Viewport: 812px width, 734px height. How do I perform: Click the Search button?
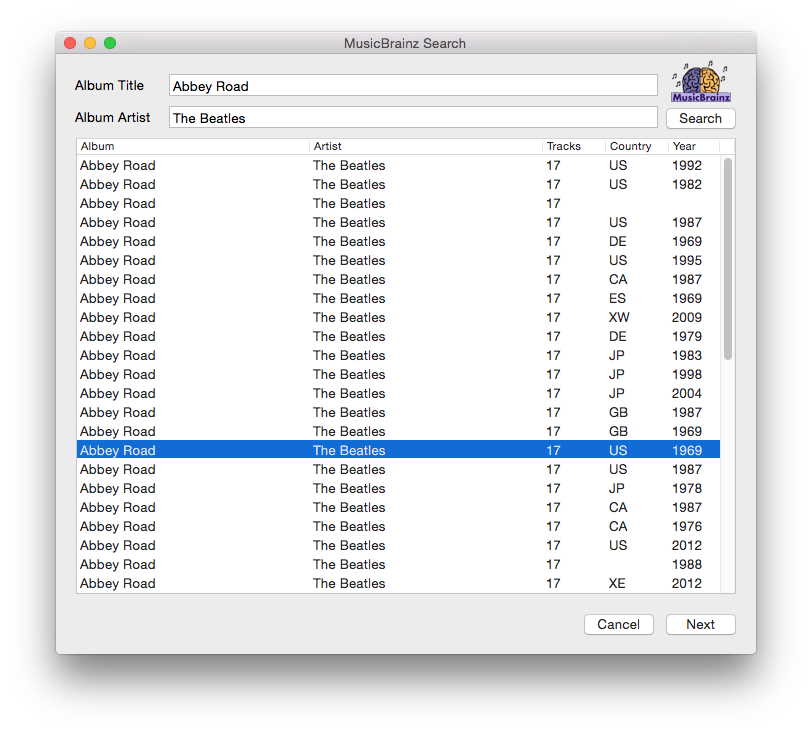click(x=700, y=118)
